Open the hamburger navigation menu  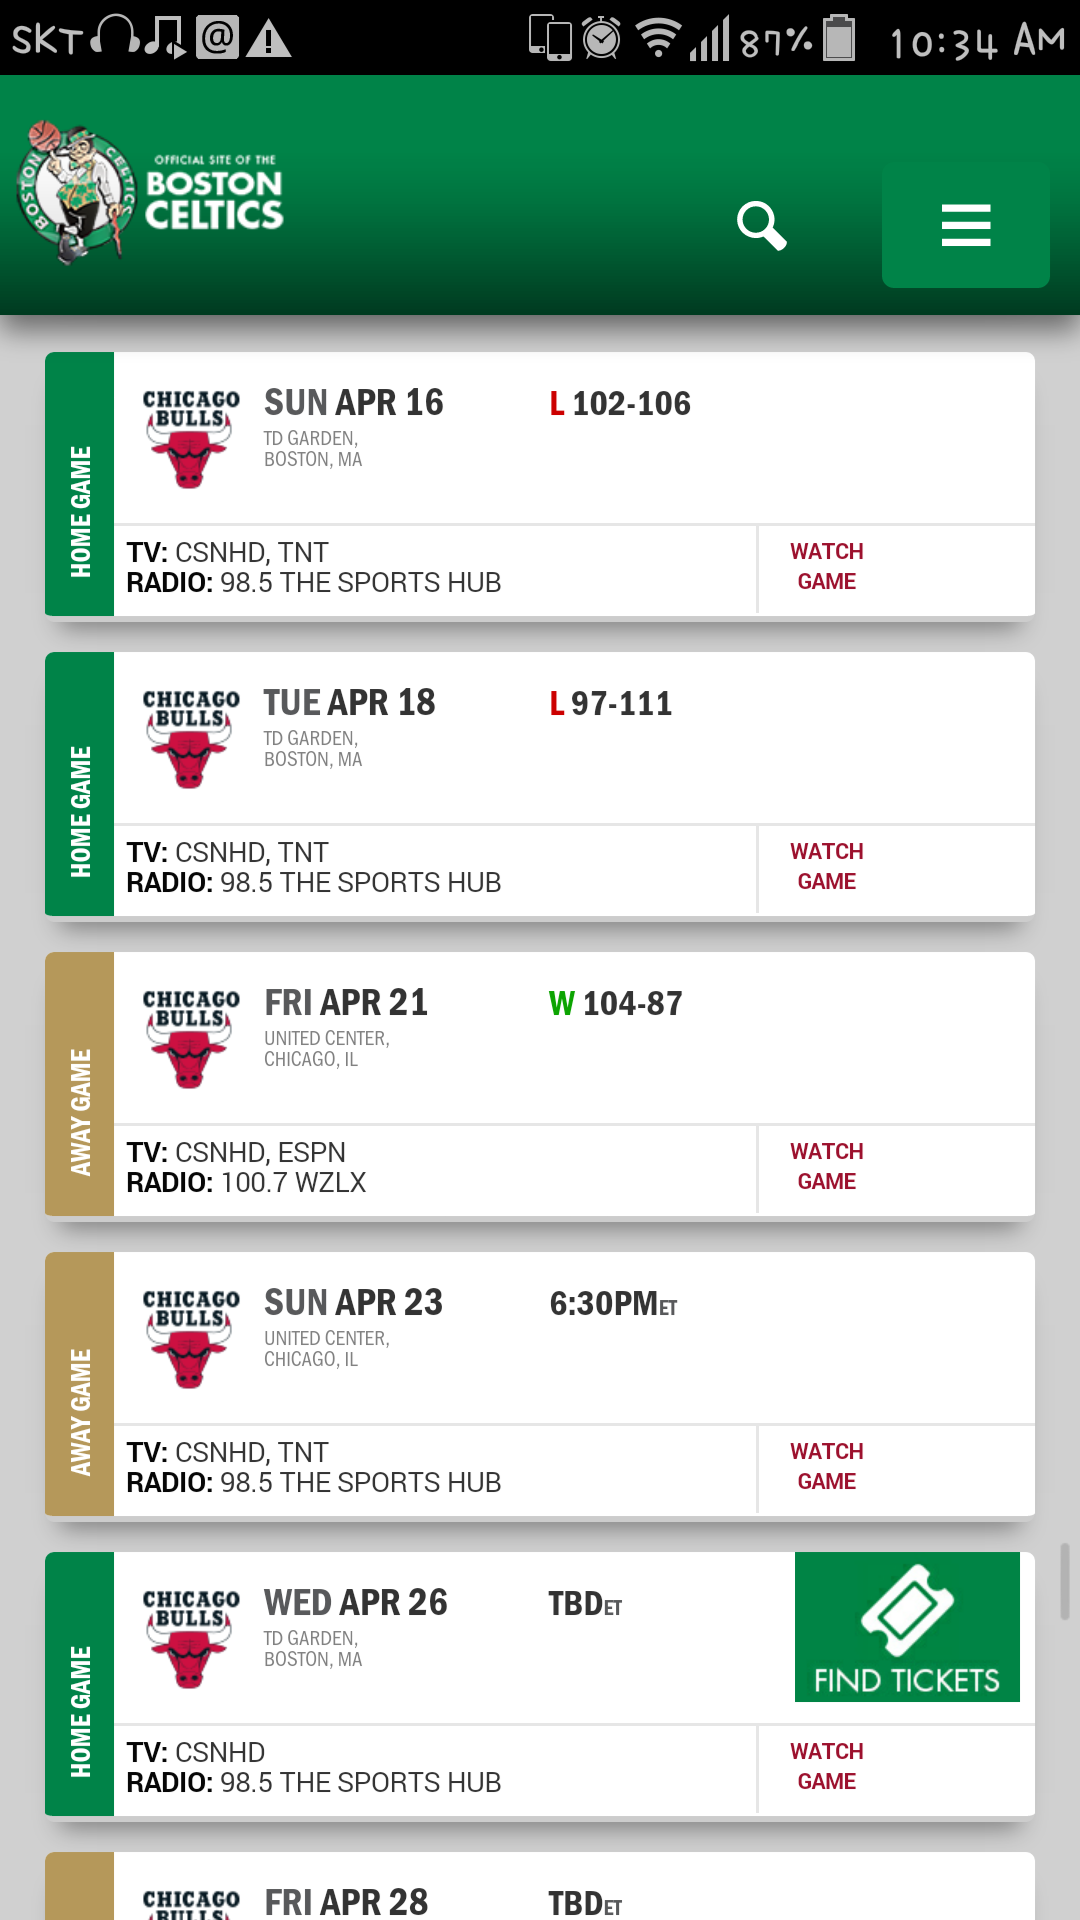[965, 226]
